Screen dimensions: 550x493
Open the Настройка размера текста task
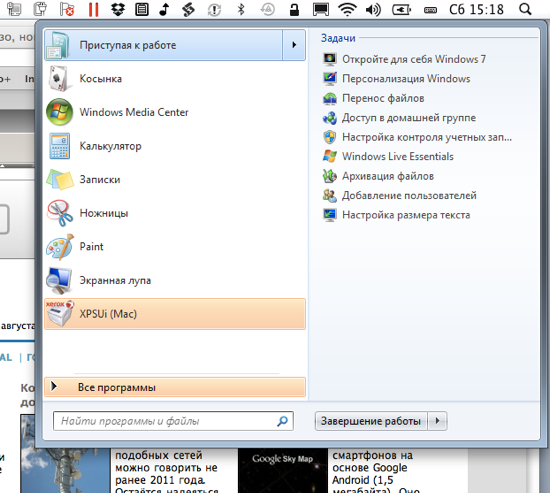point(396,215)
